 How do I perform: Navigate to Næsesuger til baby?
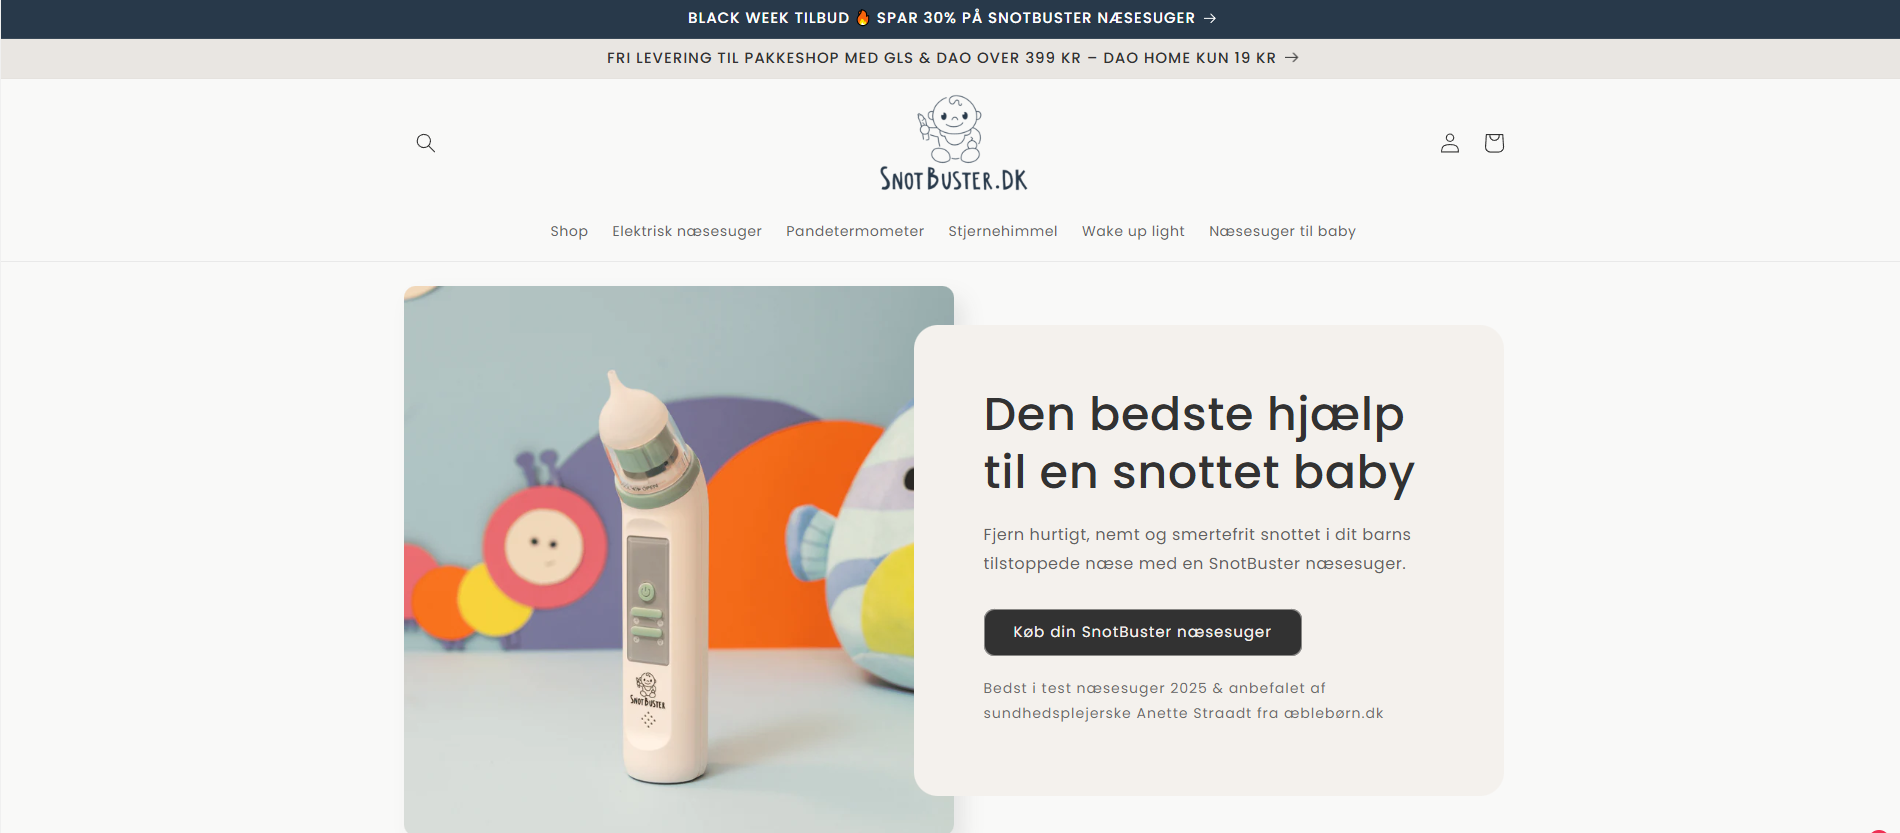[x=1282, y=231]
